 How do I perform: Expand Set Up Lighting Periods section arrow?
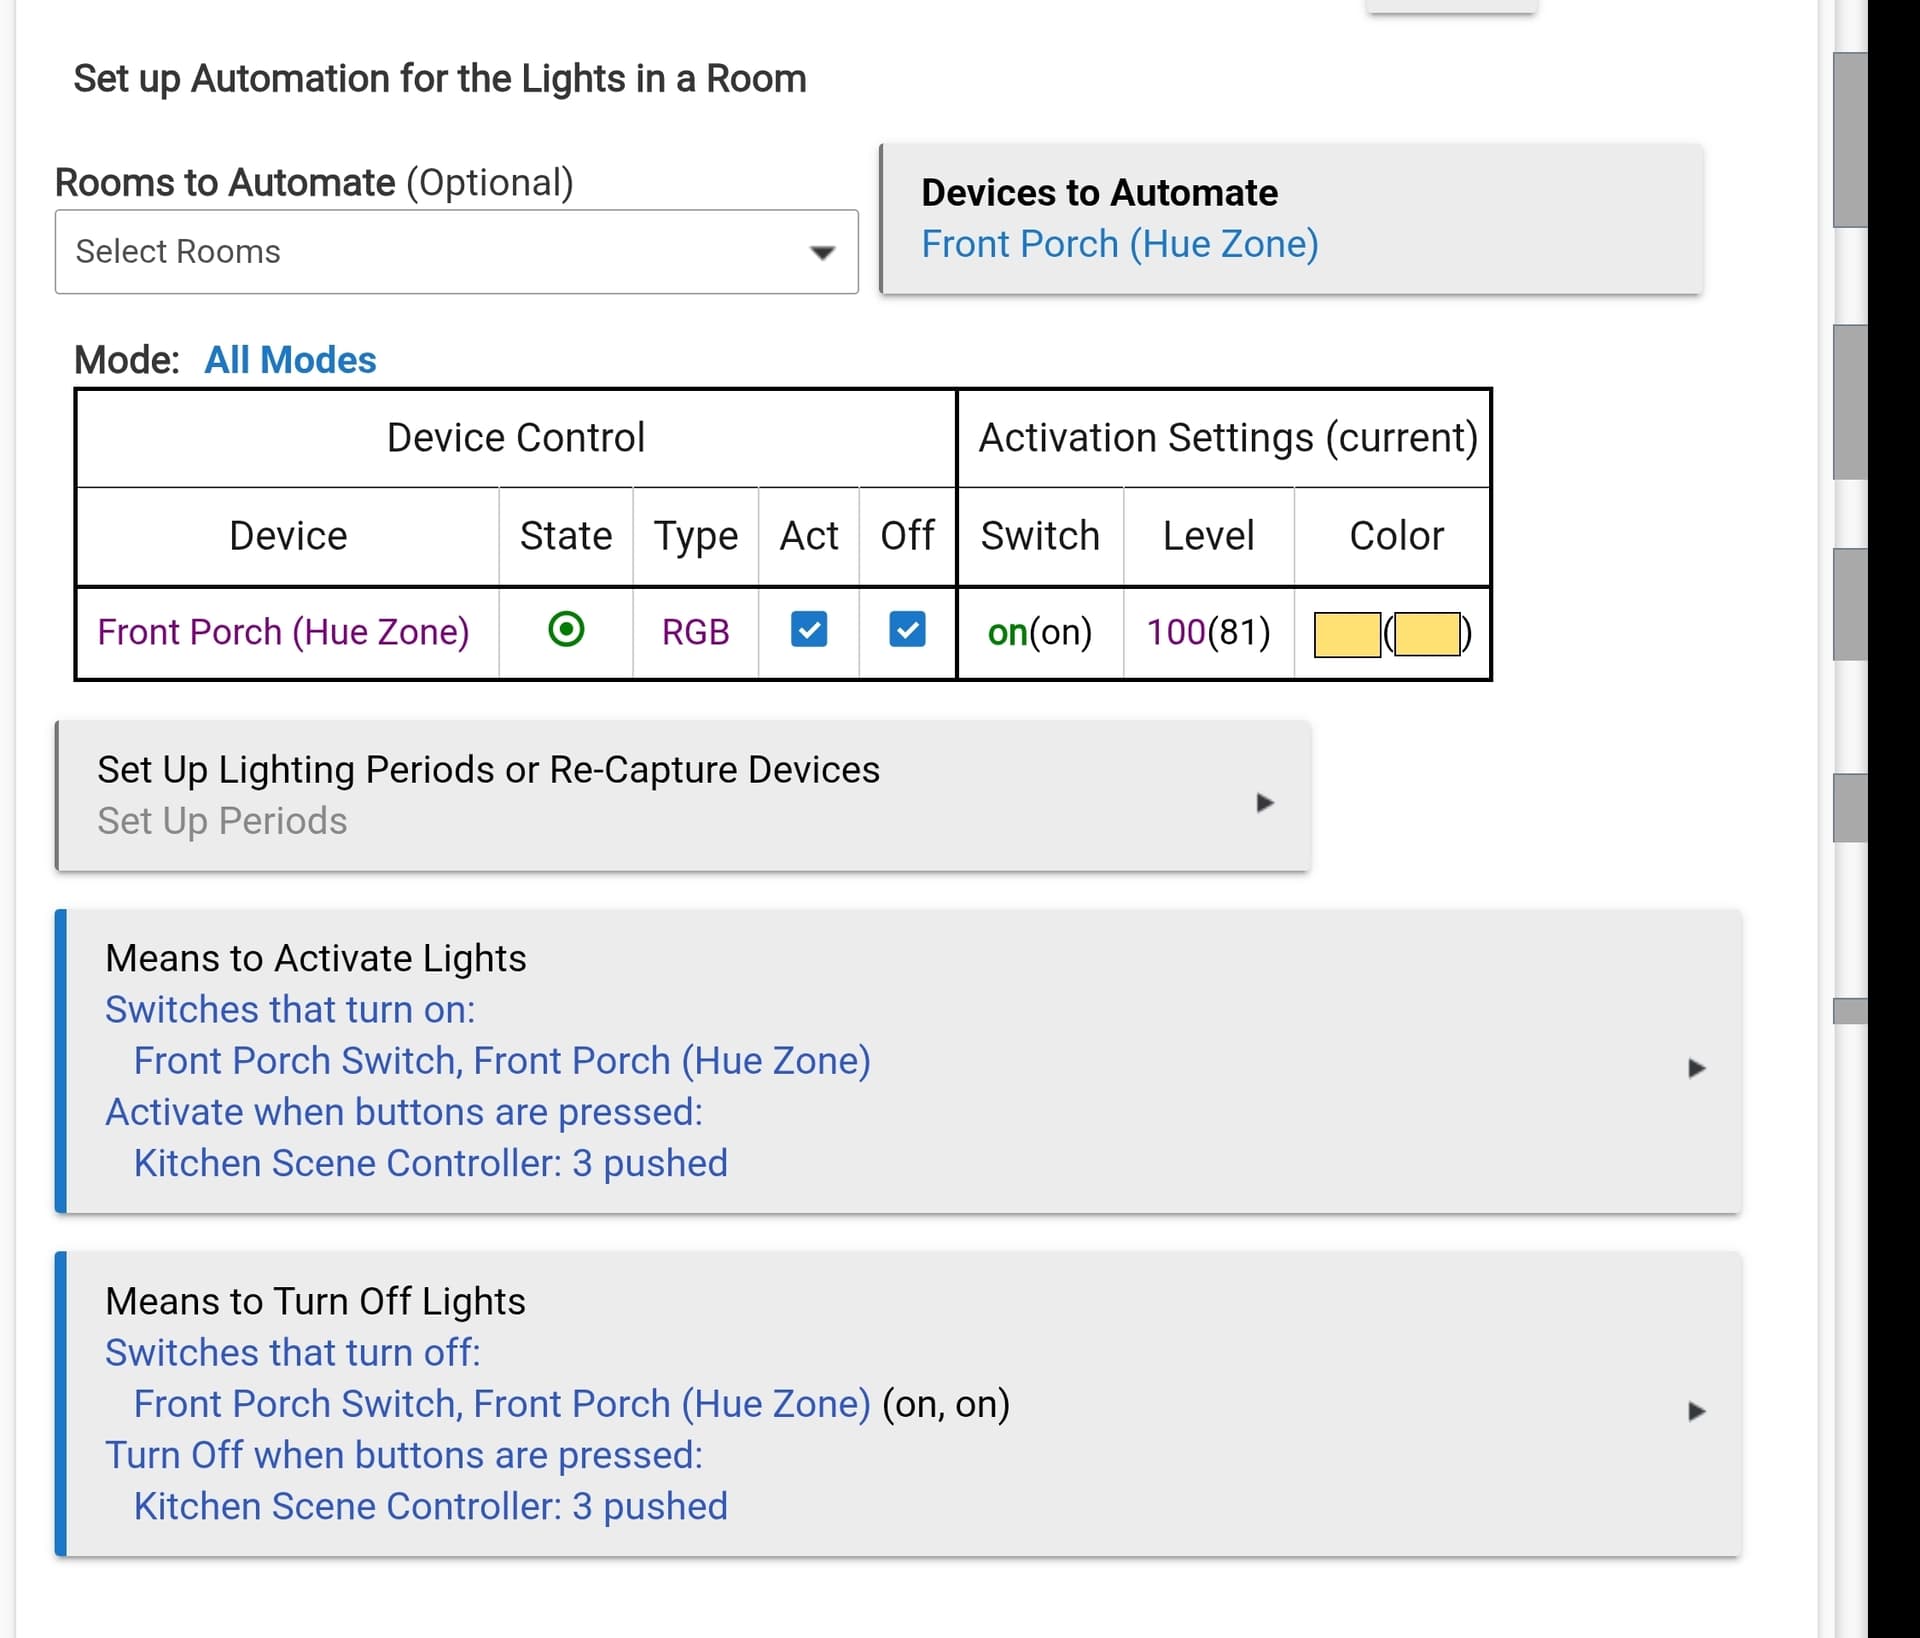point(1264,803)
